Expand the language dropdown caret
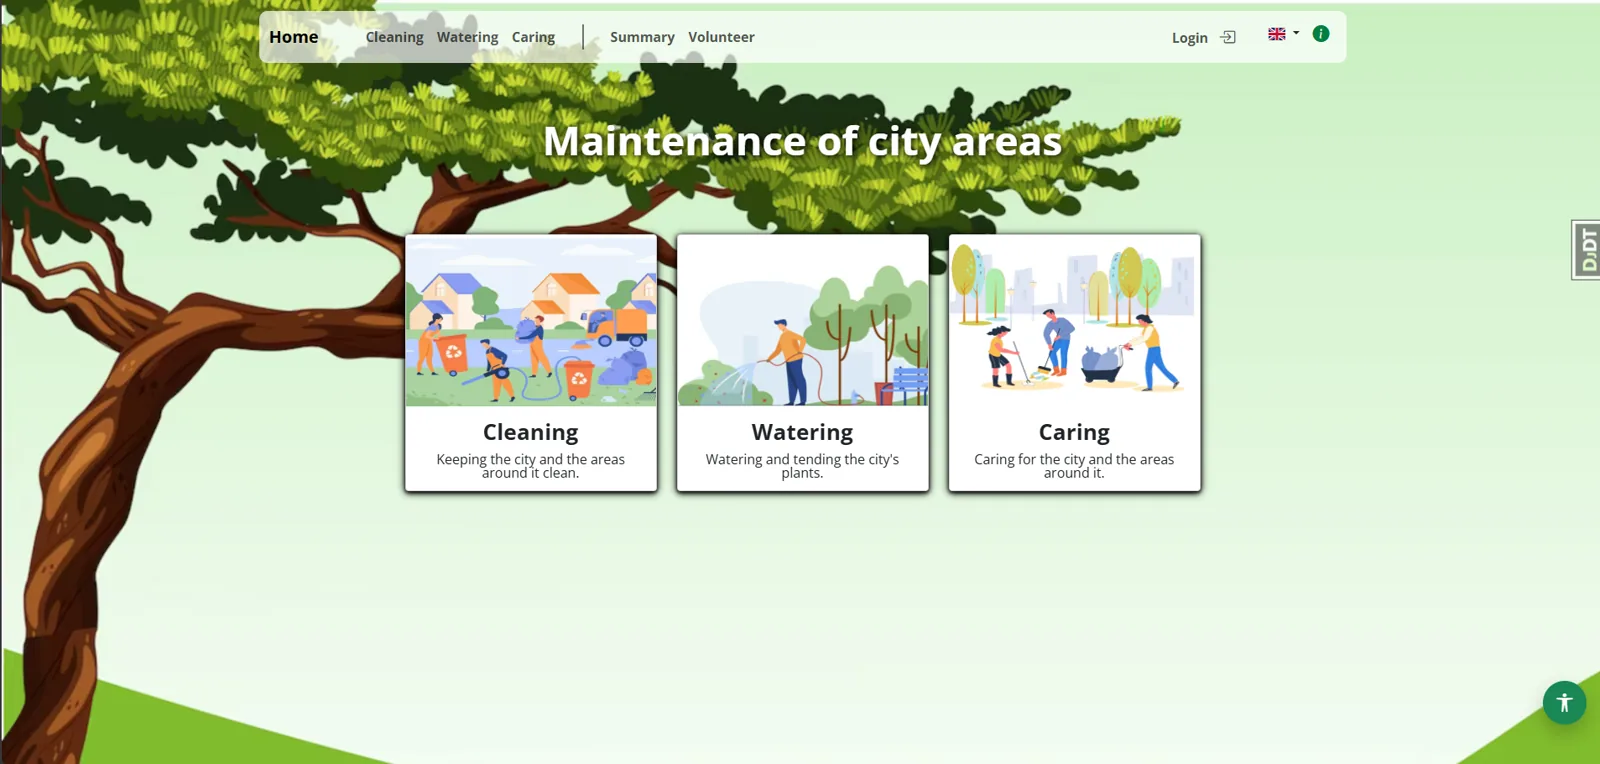The image size is (1600, 764). pos(1296,33)
